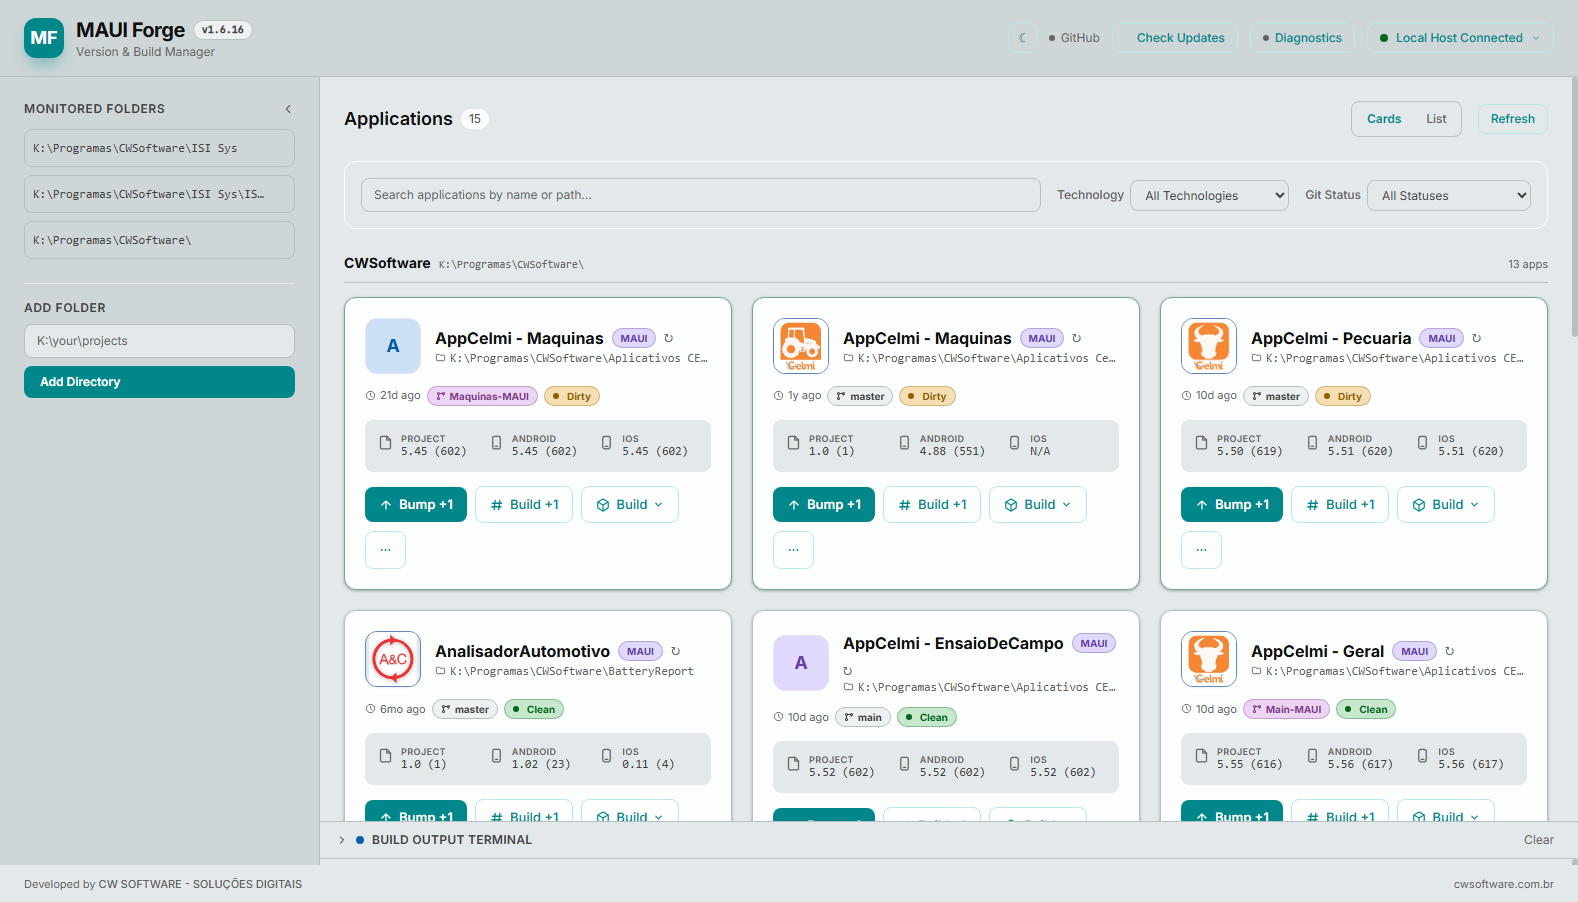The height and width of the screenshot is (902, 1578).
Task: Click the Maquinas-MAUI branch badge
Action: (x=483, y=396)
